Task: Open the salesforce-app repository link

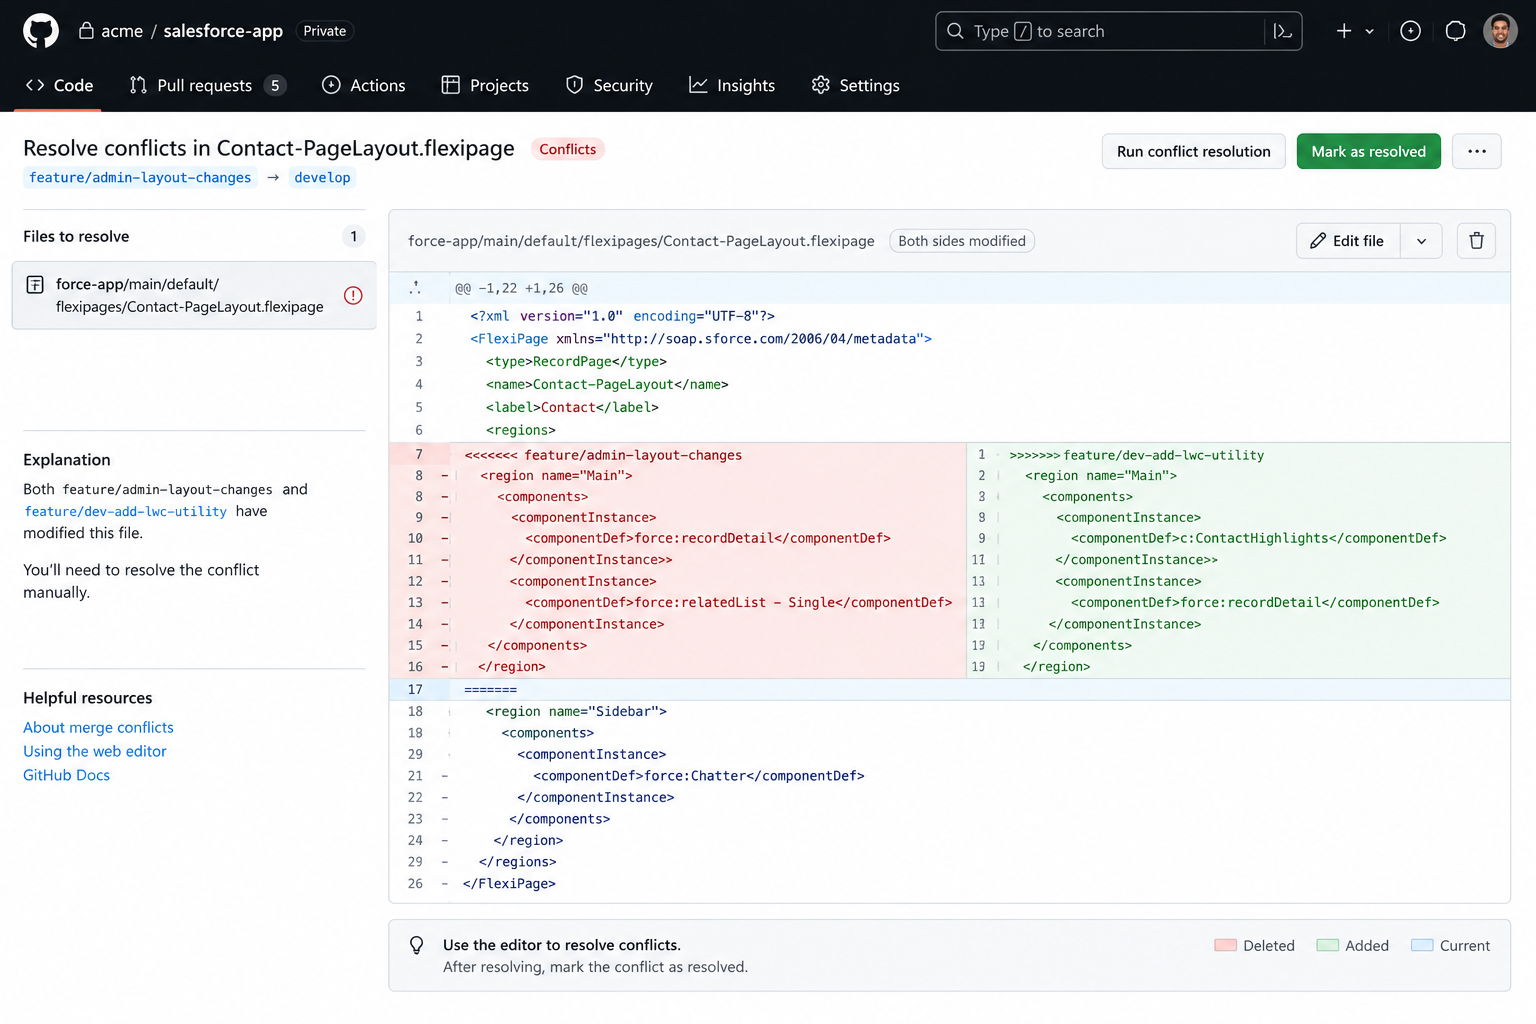Action: (223, 31)
